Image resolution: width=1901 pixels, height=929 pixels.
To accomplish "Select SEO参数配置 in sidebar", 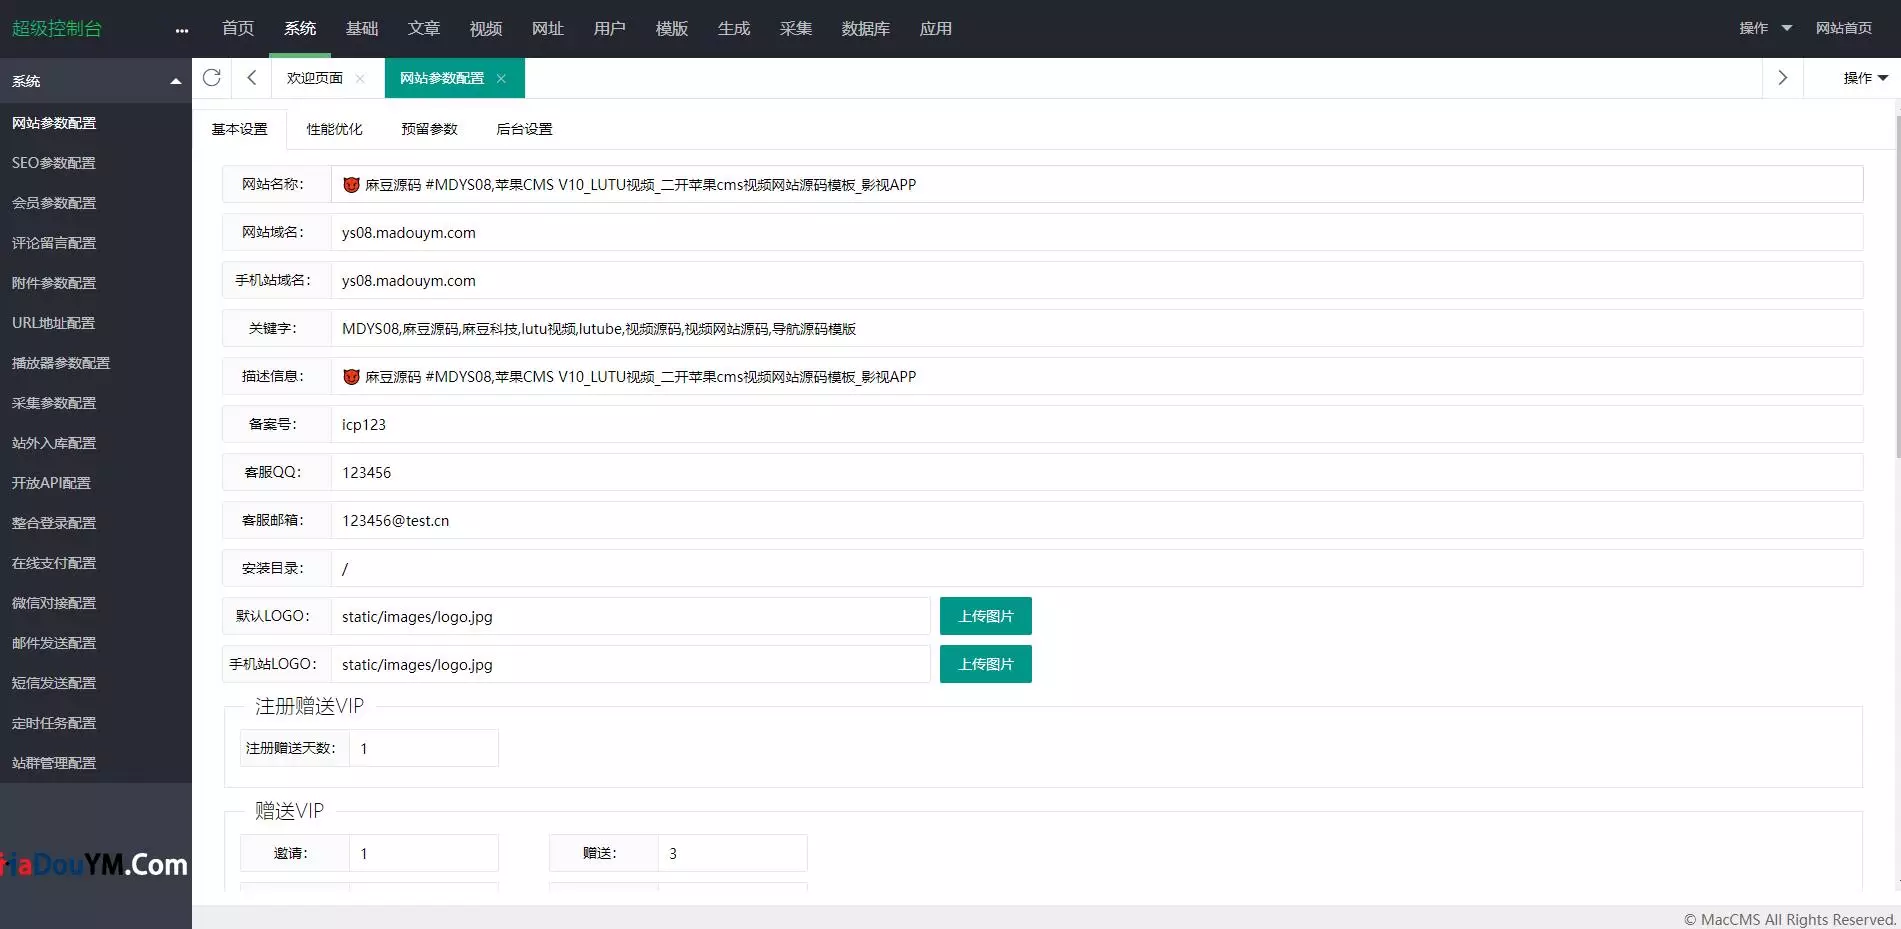I will point(54,163).
